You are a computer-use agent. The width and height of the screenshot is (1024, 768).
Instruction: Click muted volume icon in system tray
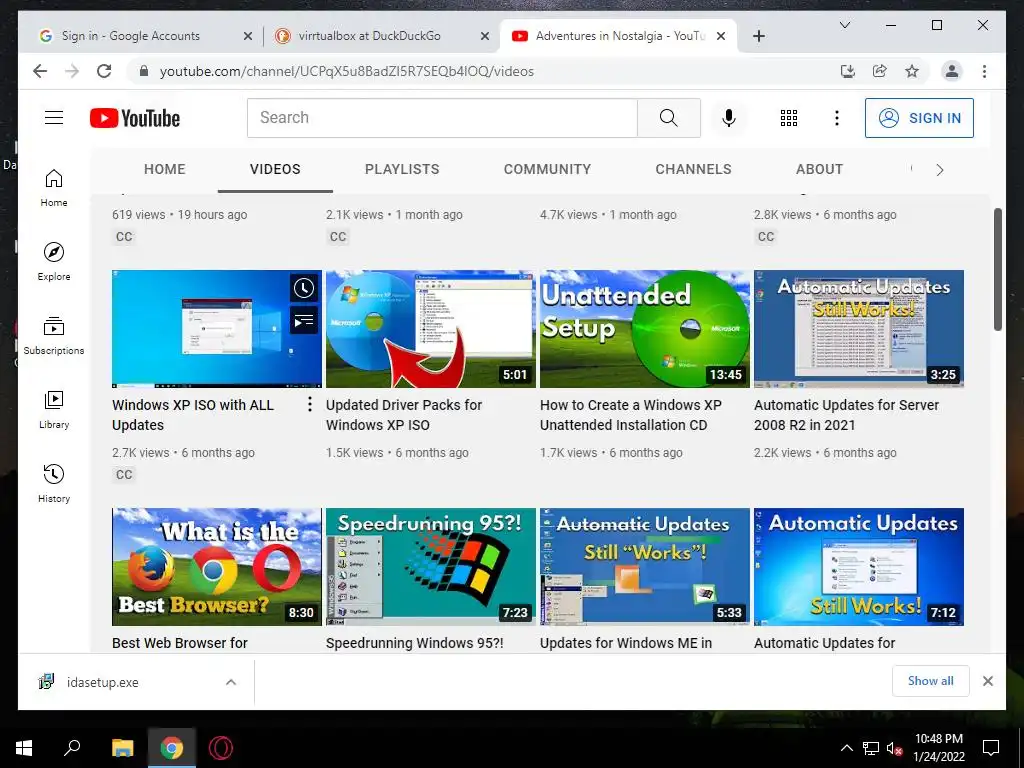tap(894, 748)
